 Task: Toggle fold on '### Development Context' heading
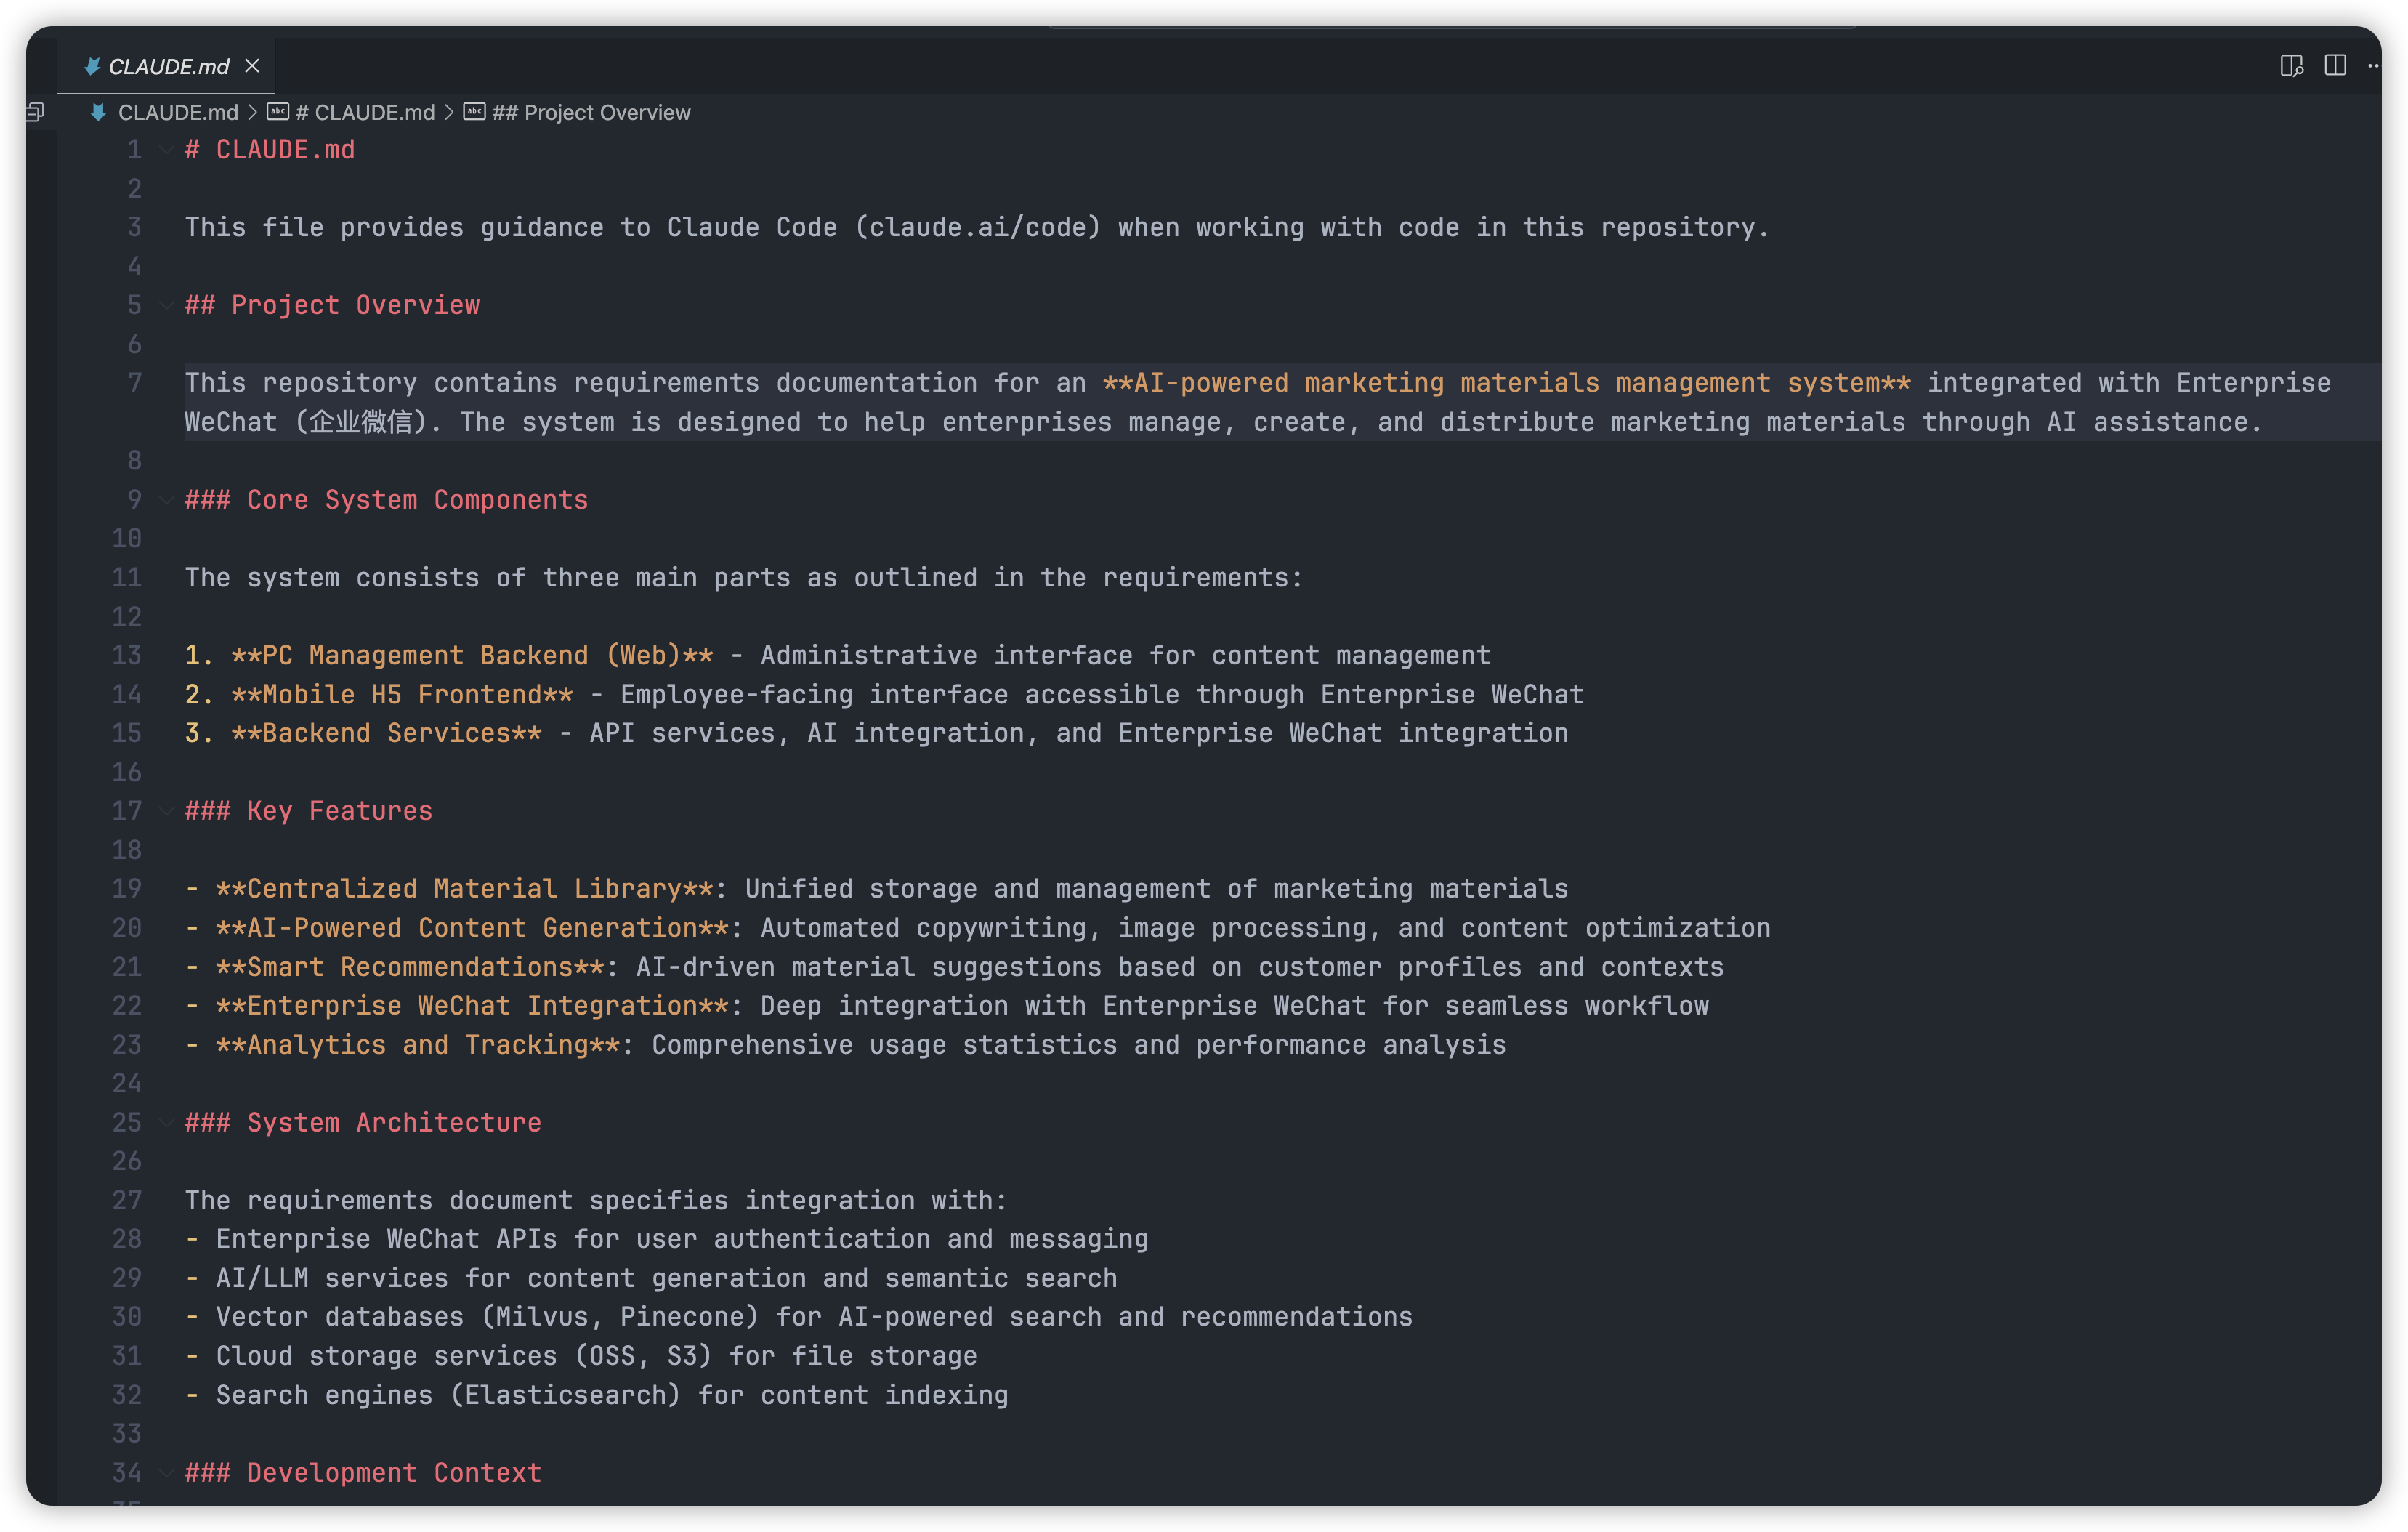tap(166, 1472)
